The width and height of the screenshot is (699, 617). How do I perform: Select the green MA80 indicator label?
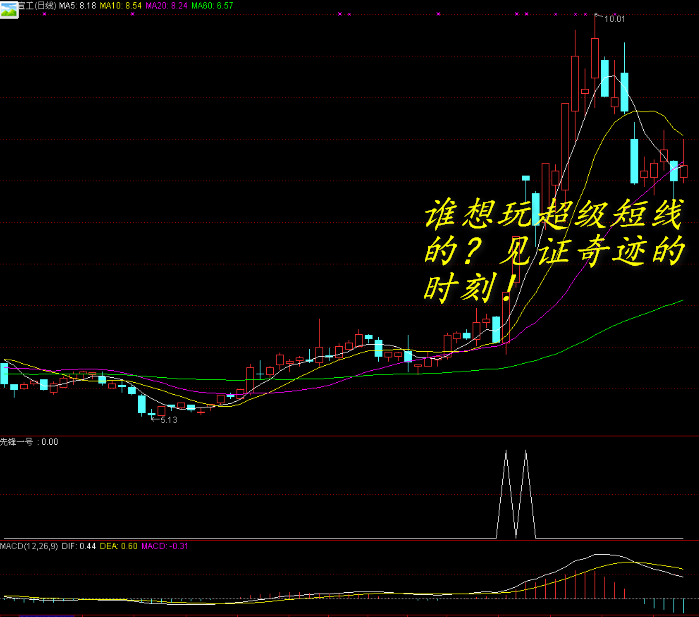(x=212, y=6)
